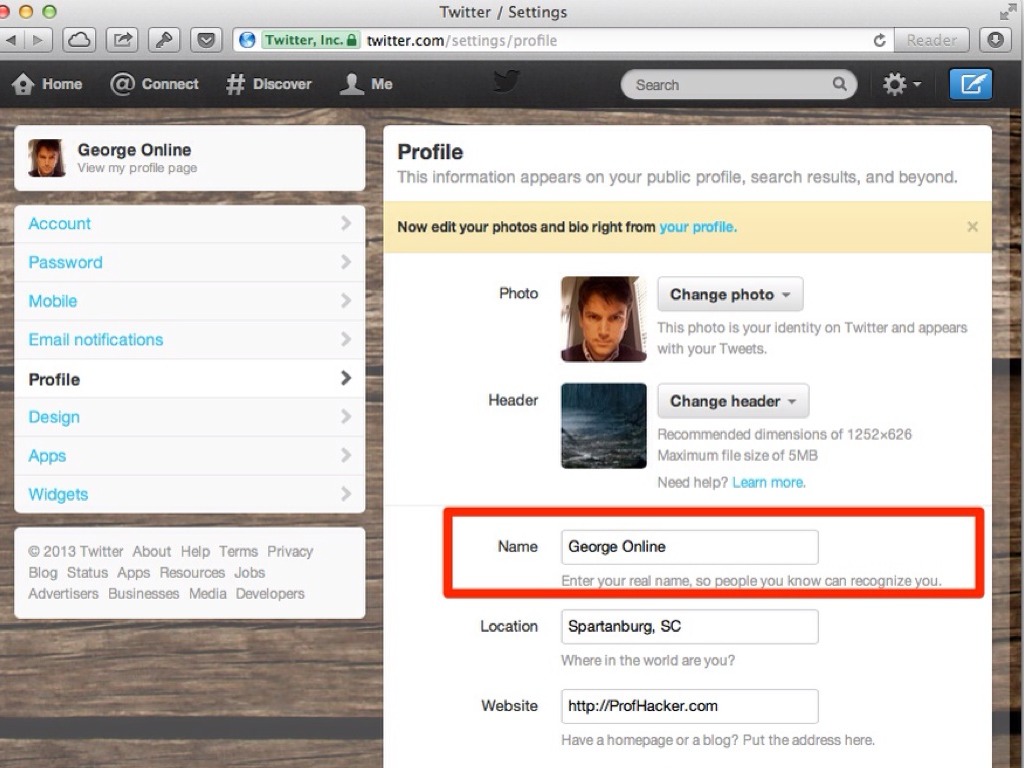Follow the 'your profile' link
Viewport: 1024px width, 768px height.
tap(697, 227)
